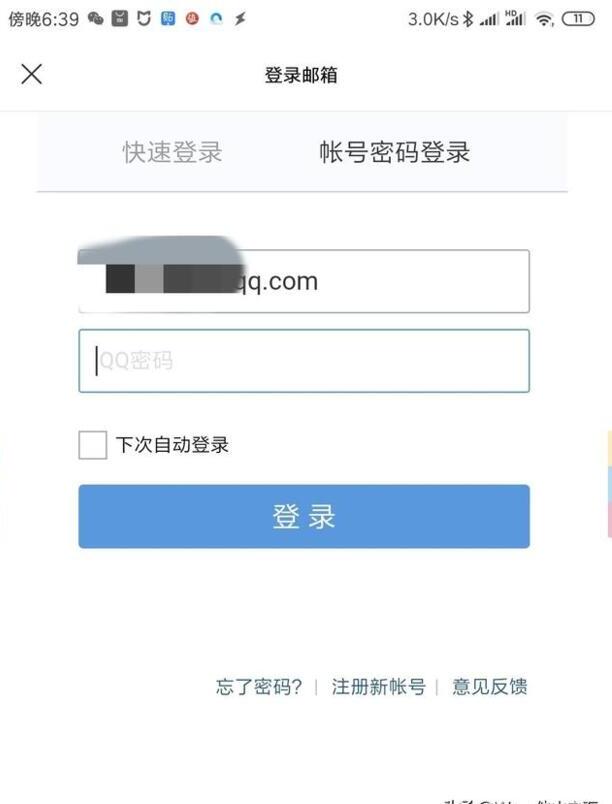Screen dimensions: 612x804
Task: Open the 意见反馈 link
Action: coord(489,687)
